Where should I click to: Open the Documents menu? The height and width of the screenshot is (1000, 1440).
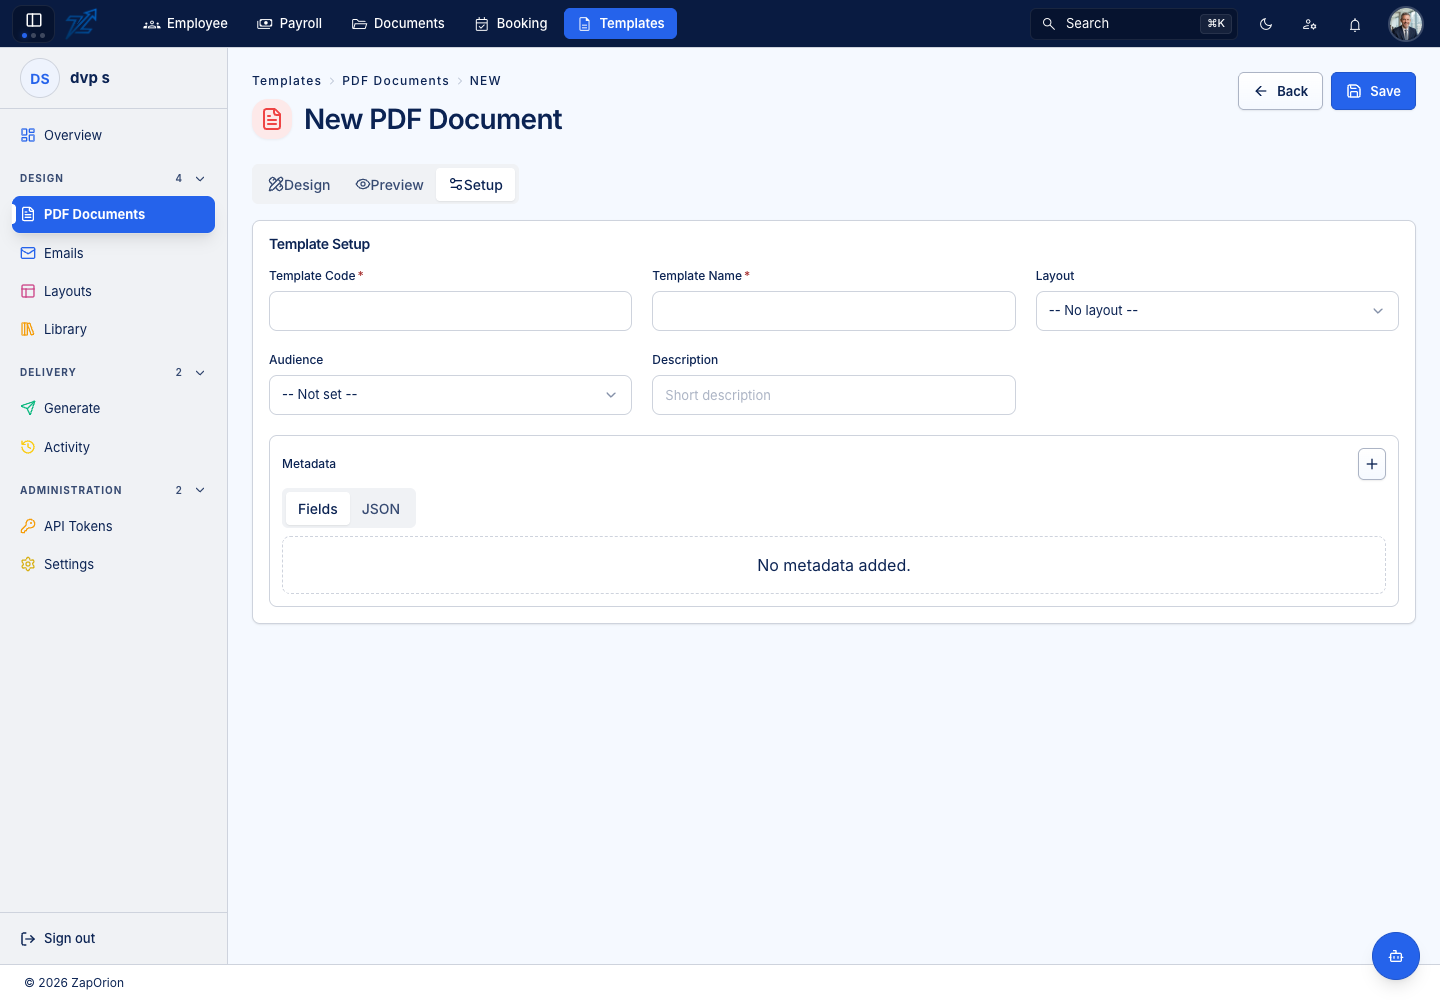pyautogui.click(x=398, y=23)
